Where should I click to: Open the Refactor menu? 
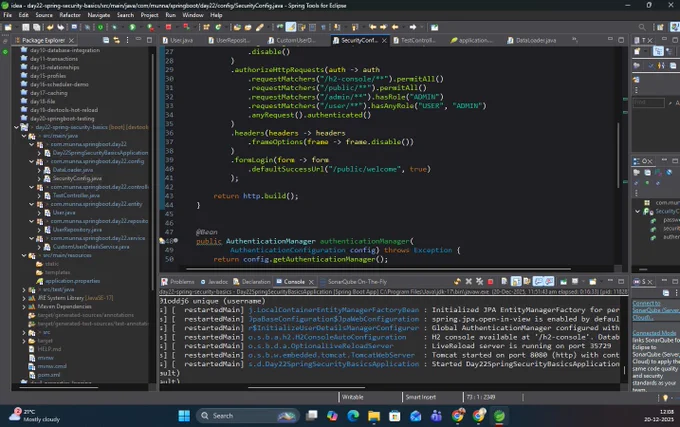70,15
